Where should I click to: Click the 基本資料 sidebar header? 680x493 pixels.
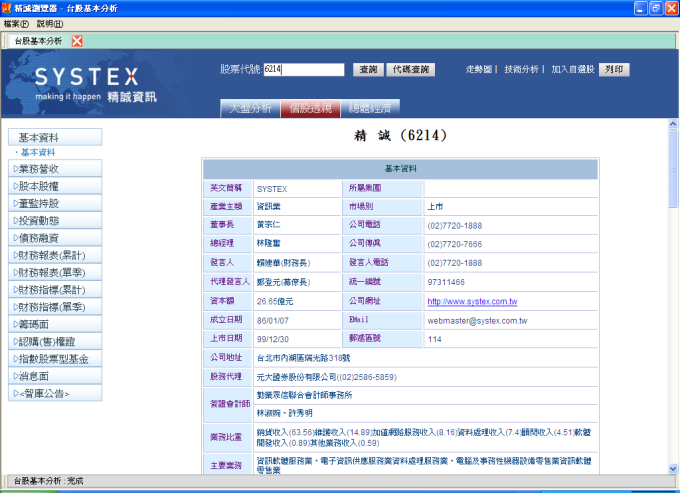(x=55, y=137)
